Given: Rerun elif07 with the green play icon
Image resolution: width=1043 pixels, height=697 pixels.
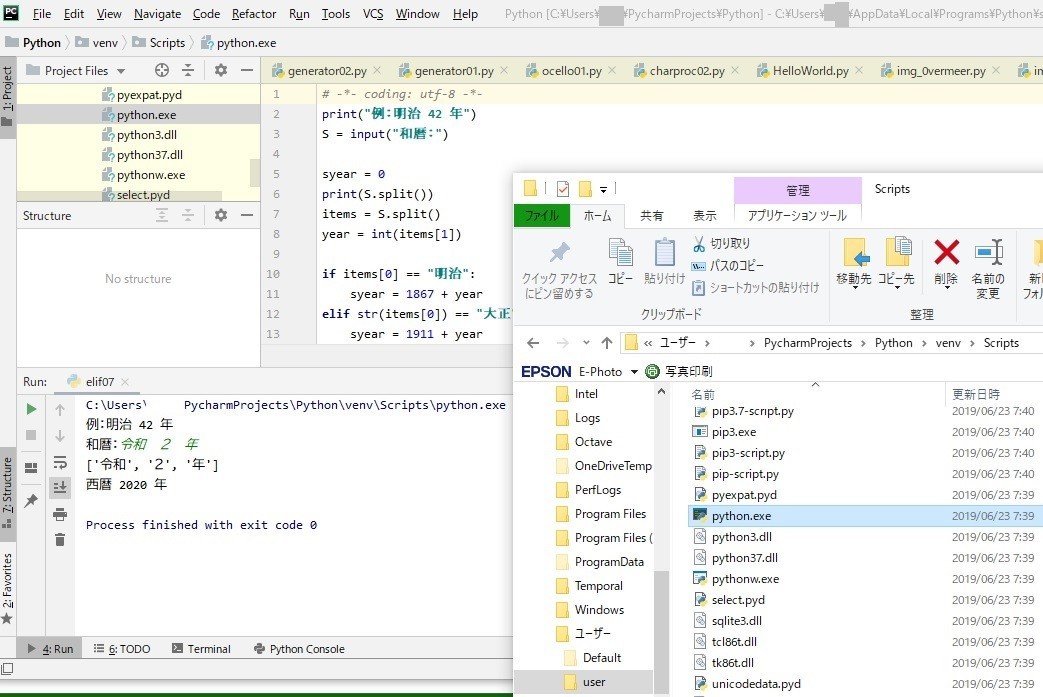Looking at the screenshot, I should coord(31,409).
